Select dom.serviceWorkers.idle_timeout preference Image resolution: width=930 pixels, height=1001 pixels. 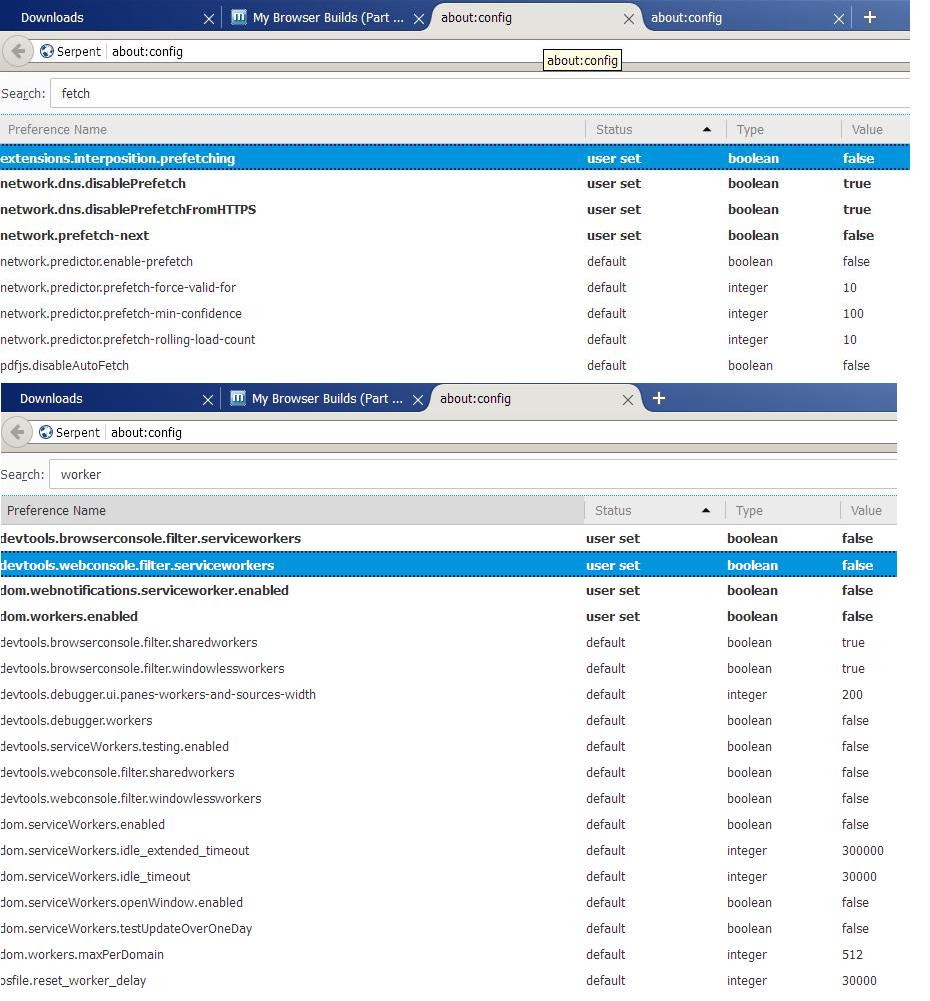click(x=448, y=877)
